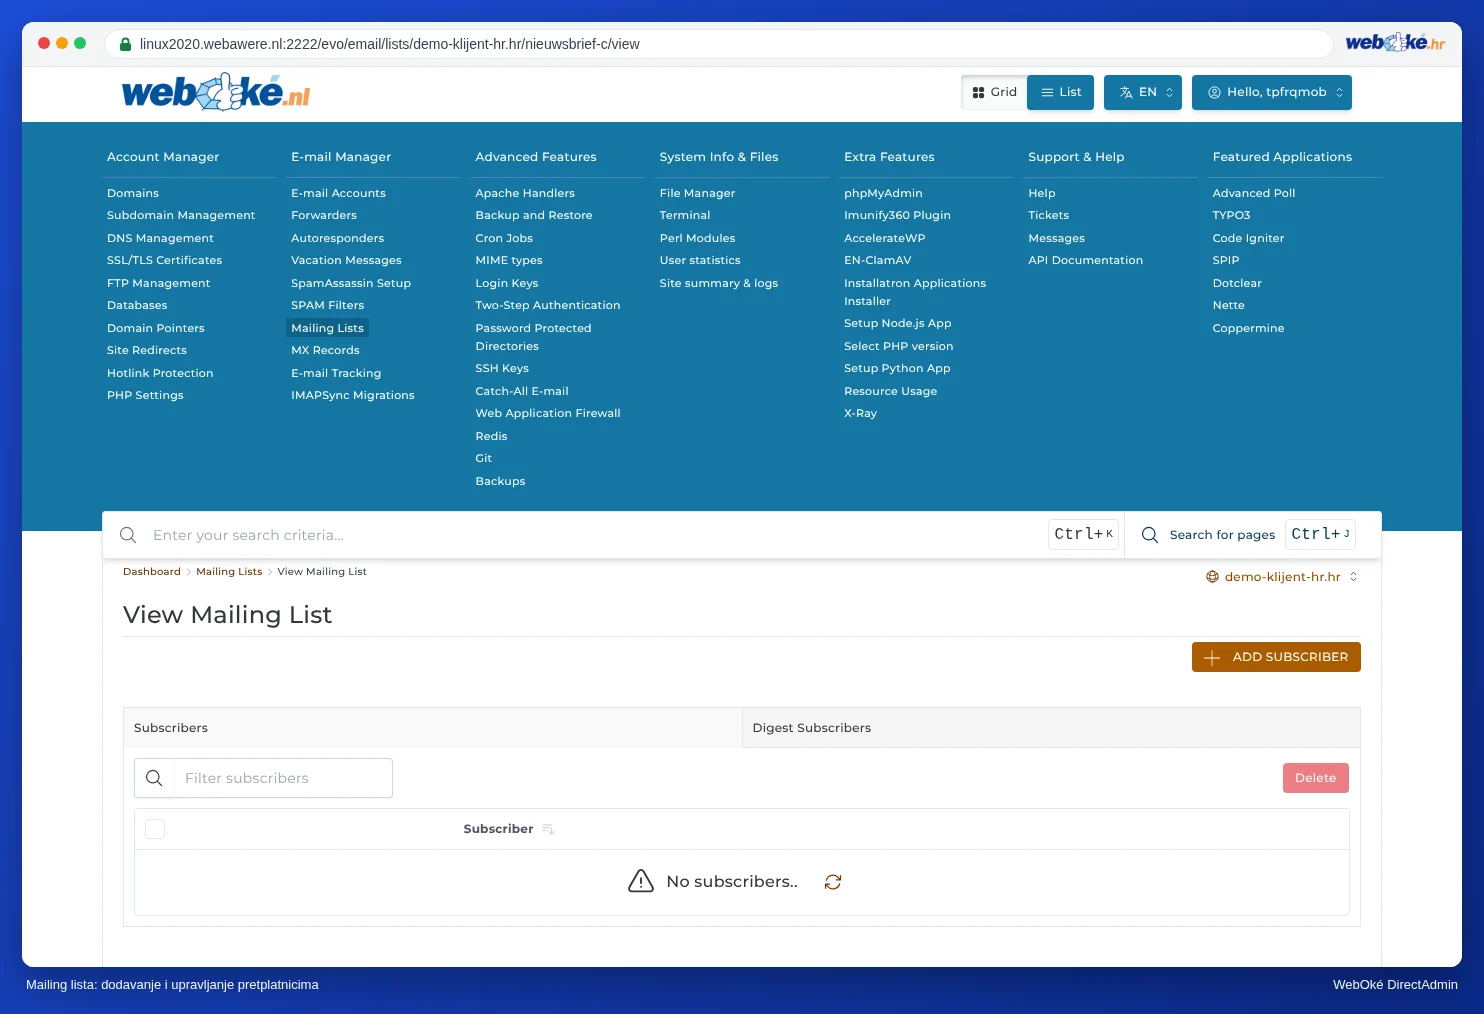Image resolution: width=1484 pixels, height=1014 pixels.
Task: Click the Enter your search criteria field
Action: (x=595, y=535)
